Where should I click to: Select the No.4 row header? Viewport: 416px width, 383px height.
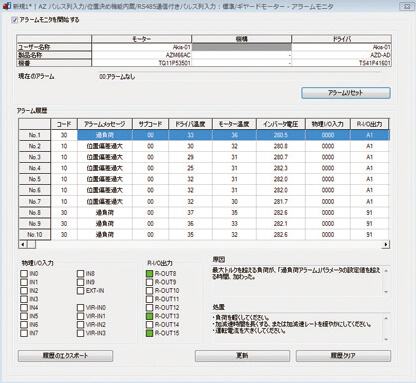tap(35, 168)
